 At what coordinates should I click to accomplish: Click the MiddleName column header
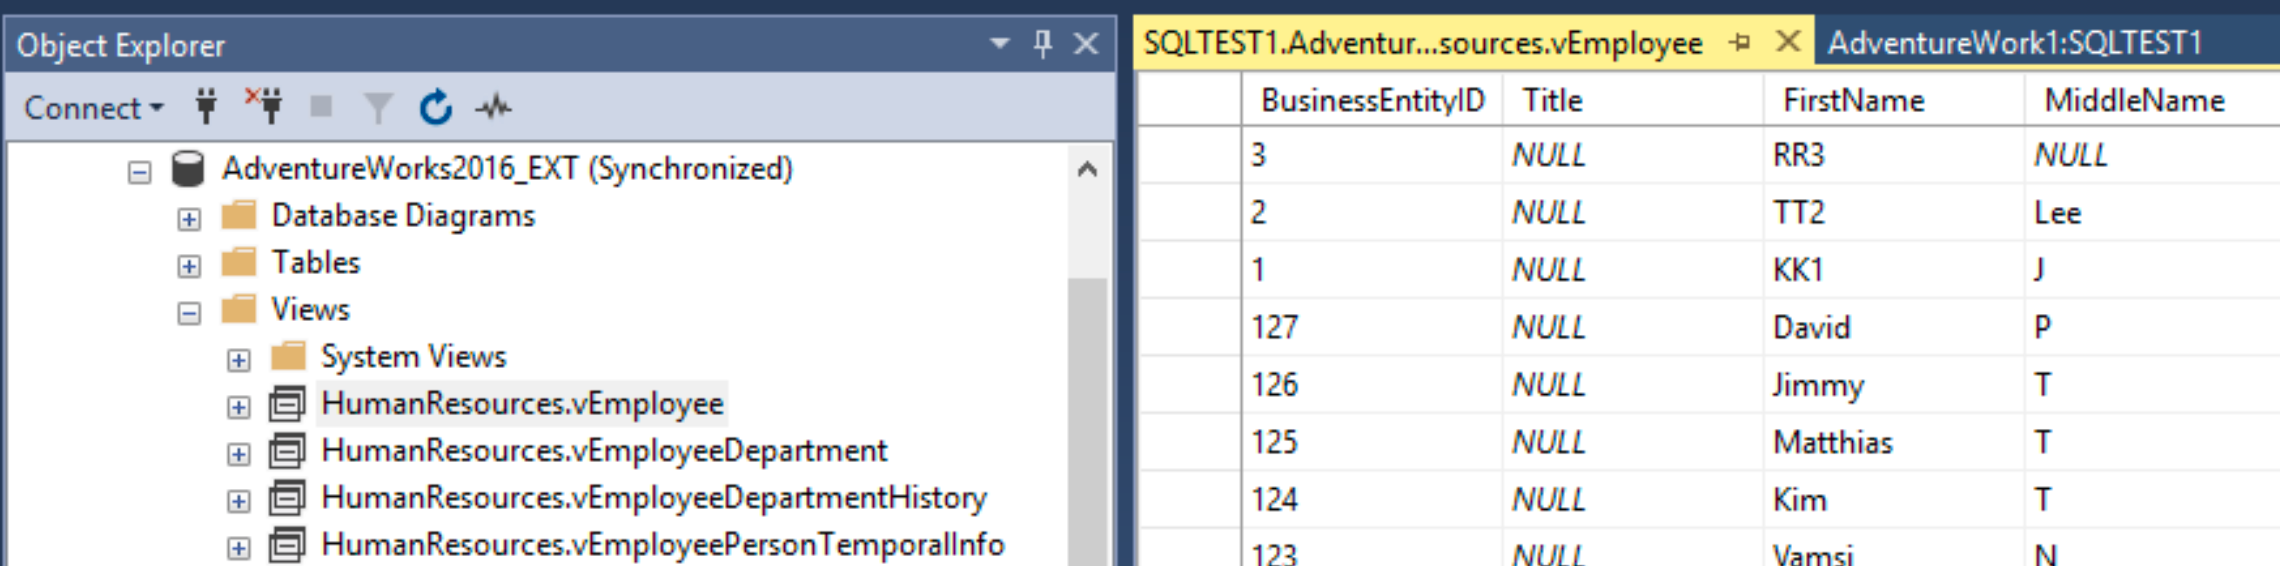pyautogui.click(x=2152, y=100)
